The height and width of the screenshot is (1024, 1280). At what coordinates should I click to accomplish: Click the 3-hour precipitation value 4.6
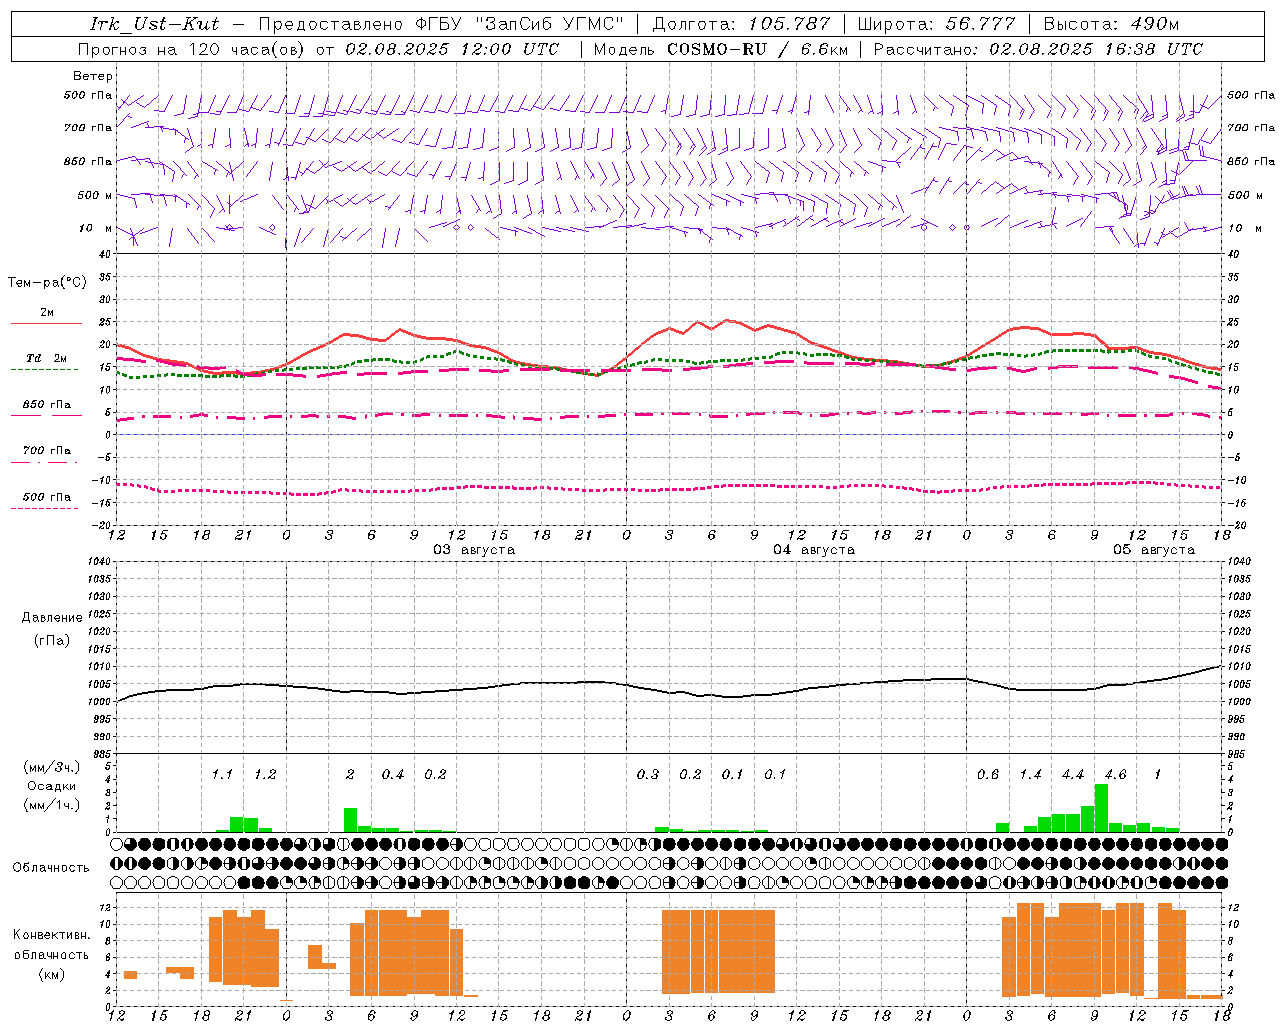coord(1115,774)
